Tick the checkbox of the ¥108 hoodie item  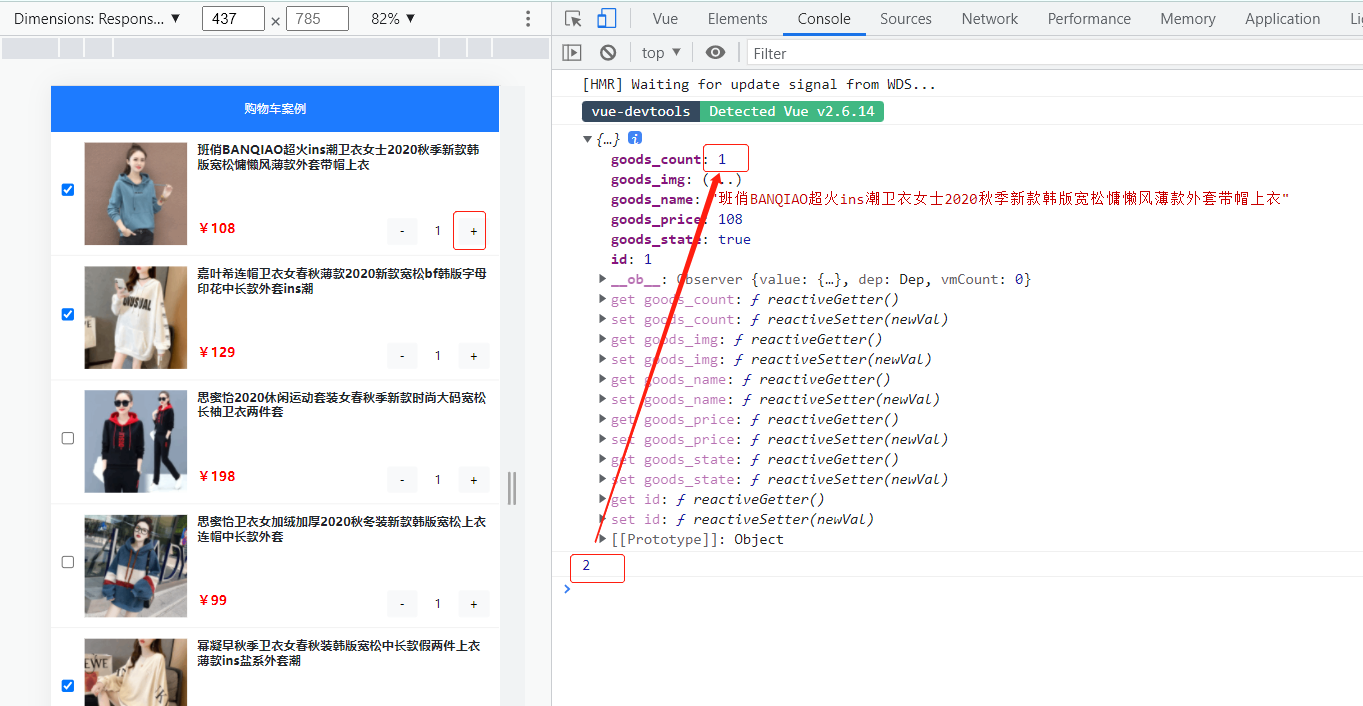[68, 190]
